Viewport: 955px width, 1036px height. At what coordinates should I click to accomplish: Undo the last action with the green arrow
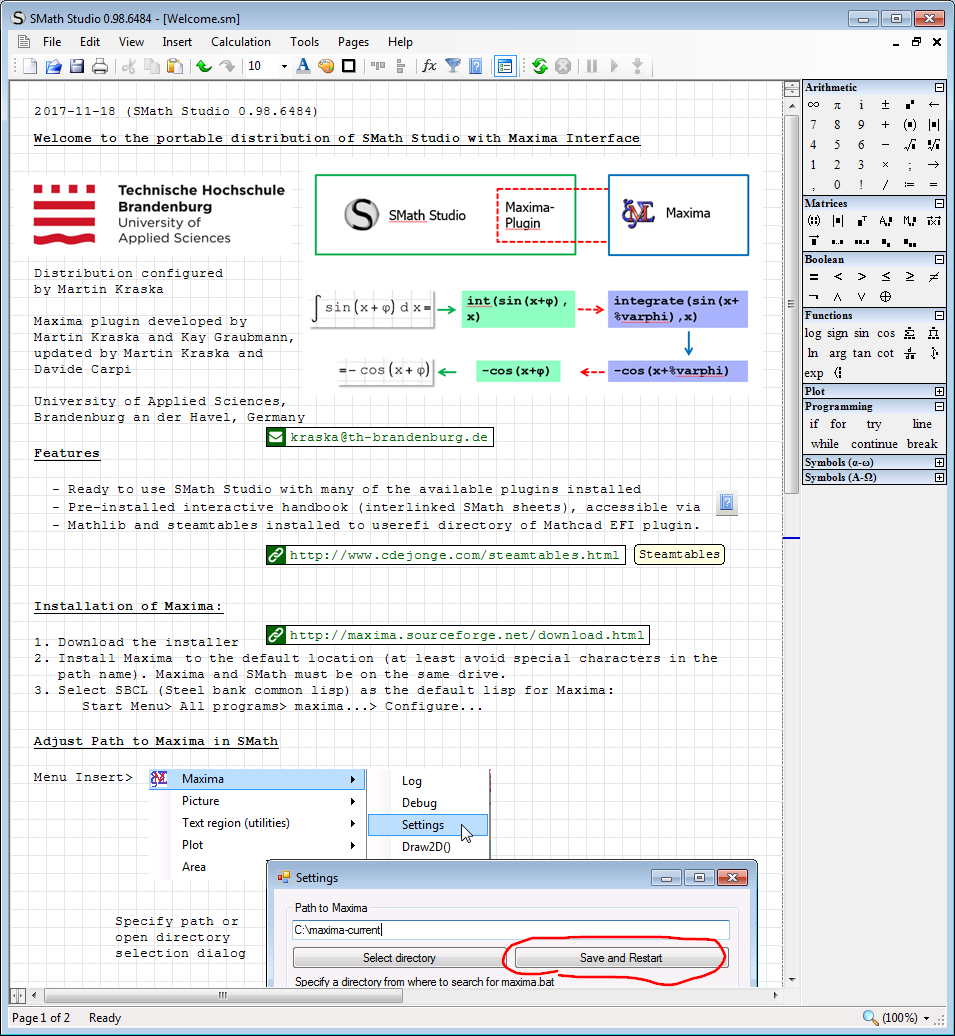click(204, 66)
